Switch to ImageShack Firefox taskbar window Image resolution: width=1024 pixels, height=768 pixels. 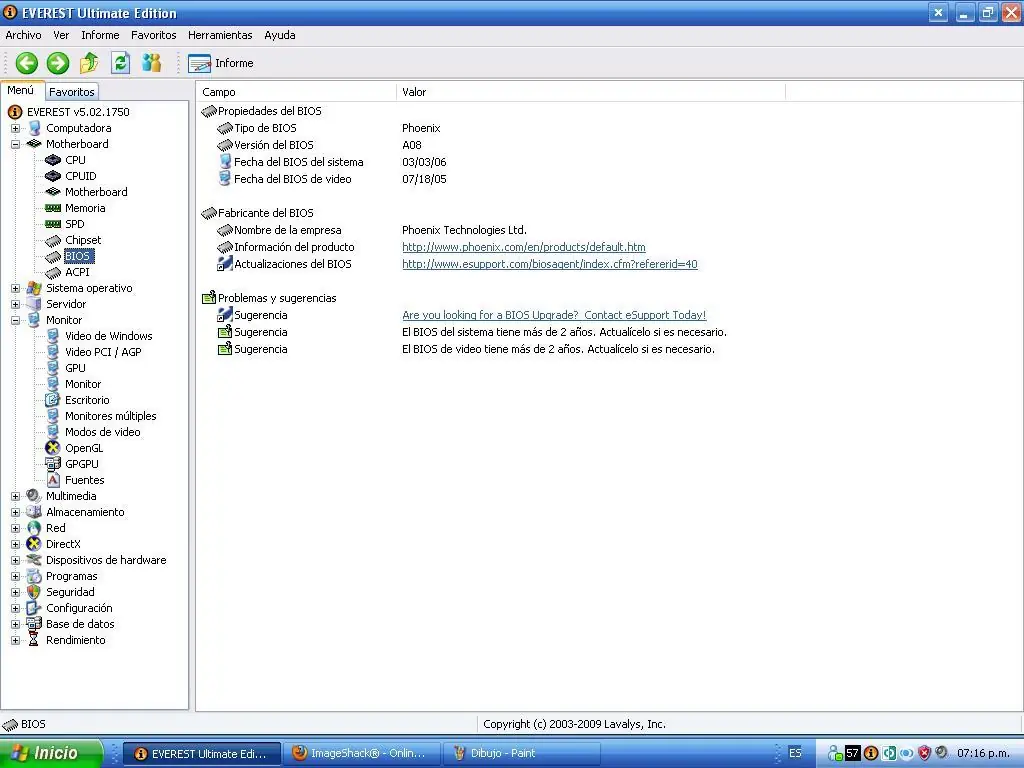tap(361, 753)
